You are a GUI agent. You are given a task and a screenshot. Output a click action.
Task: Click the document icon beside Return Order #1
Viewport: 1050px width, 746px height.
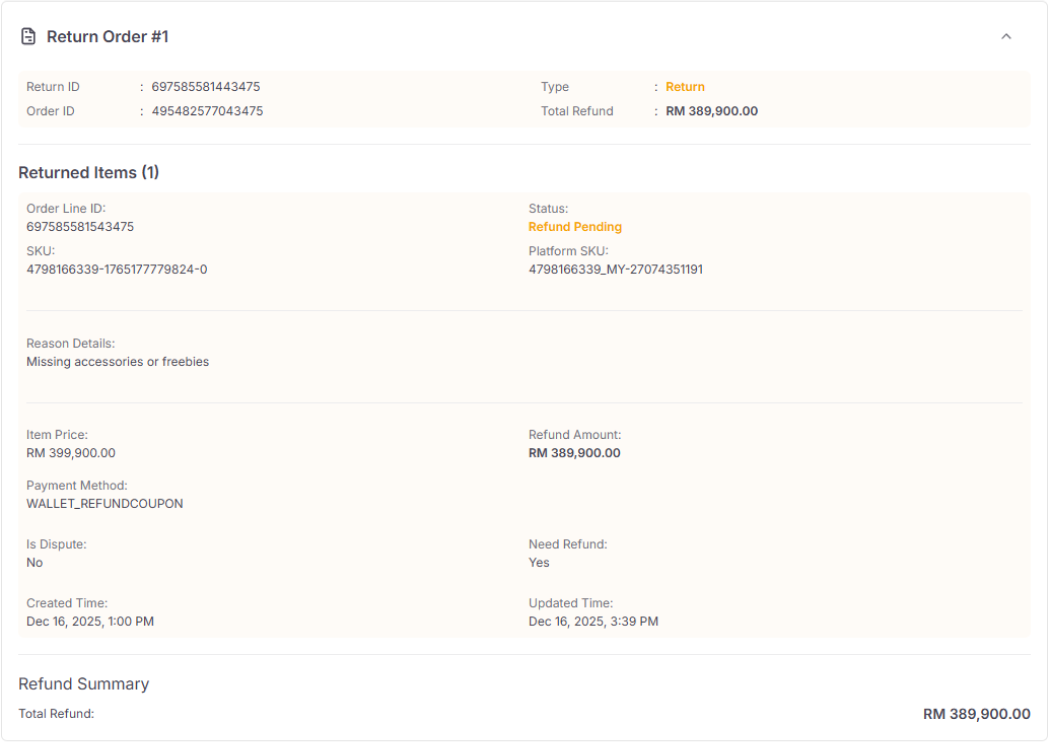[28, 36]
